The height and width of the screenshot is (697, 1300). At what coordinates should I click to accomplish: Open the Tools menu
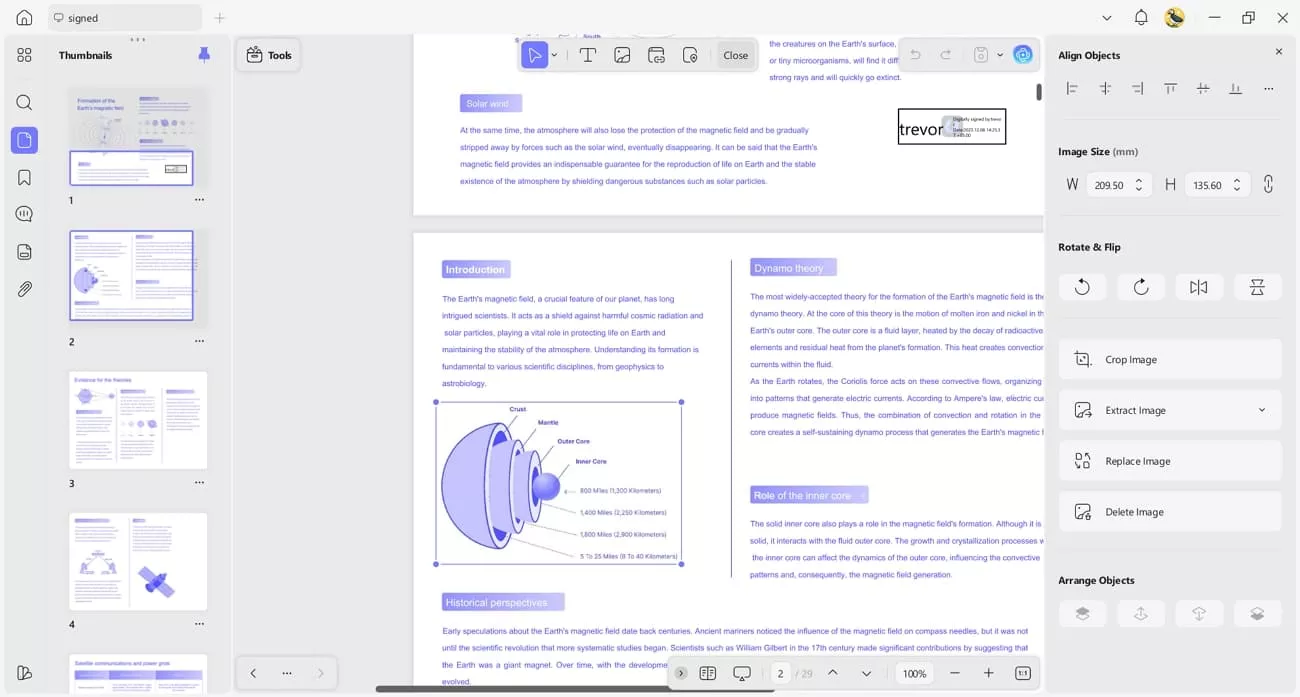pos(268,55)
